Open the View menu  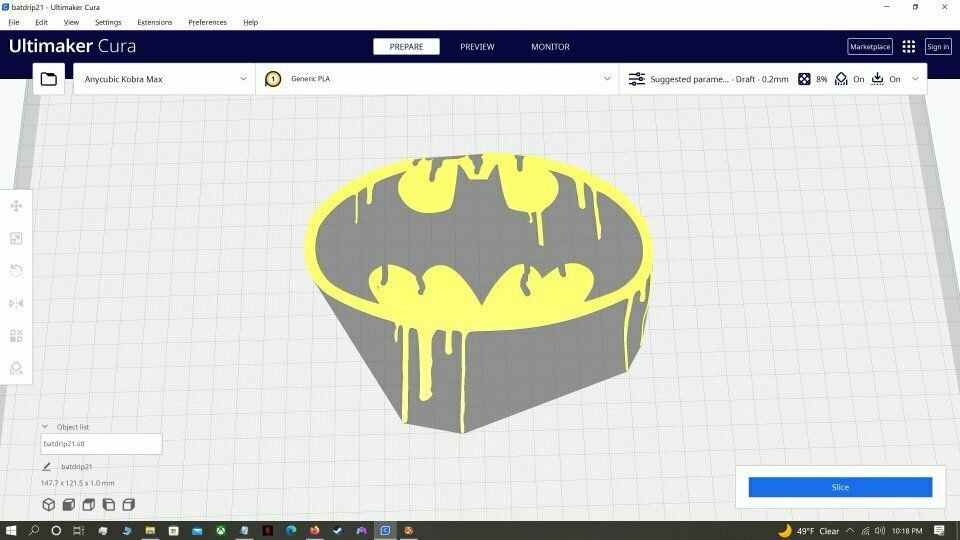pyautogui.click(x=71, y=22)
